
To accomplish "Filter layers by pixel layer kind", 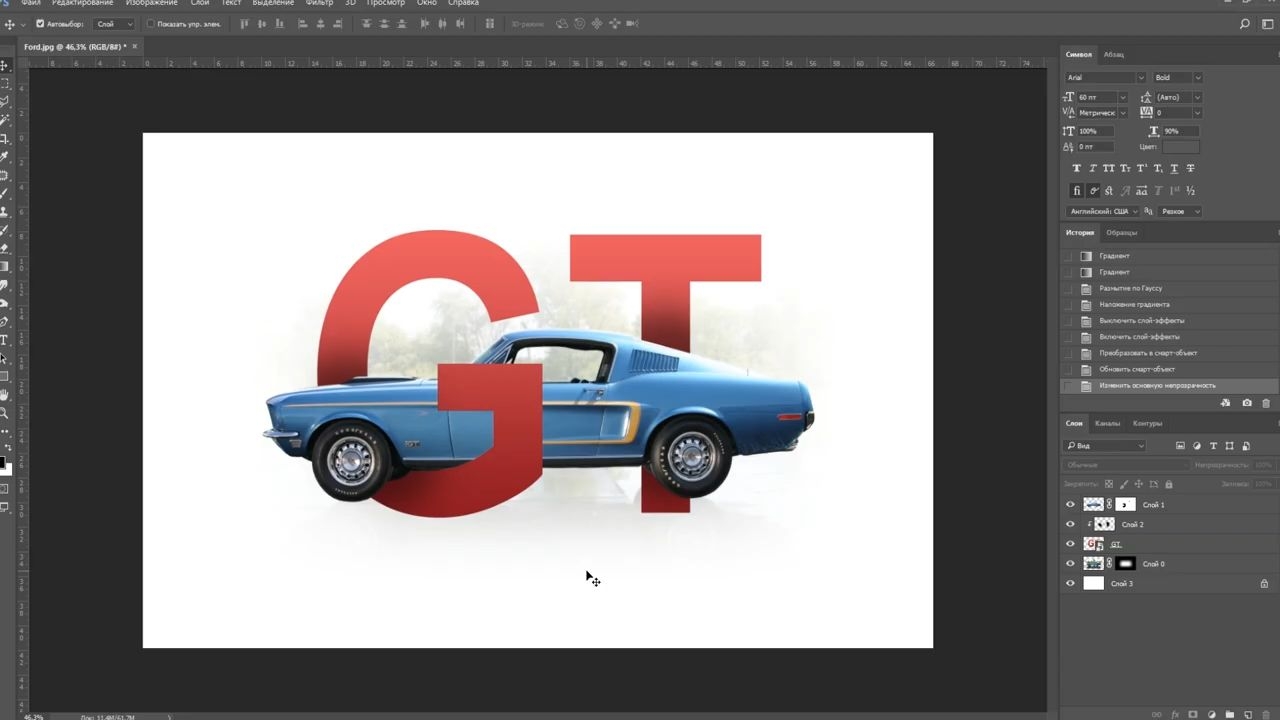I will tap(1180, 445).
